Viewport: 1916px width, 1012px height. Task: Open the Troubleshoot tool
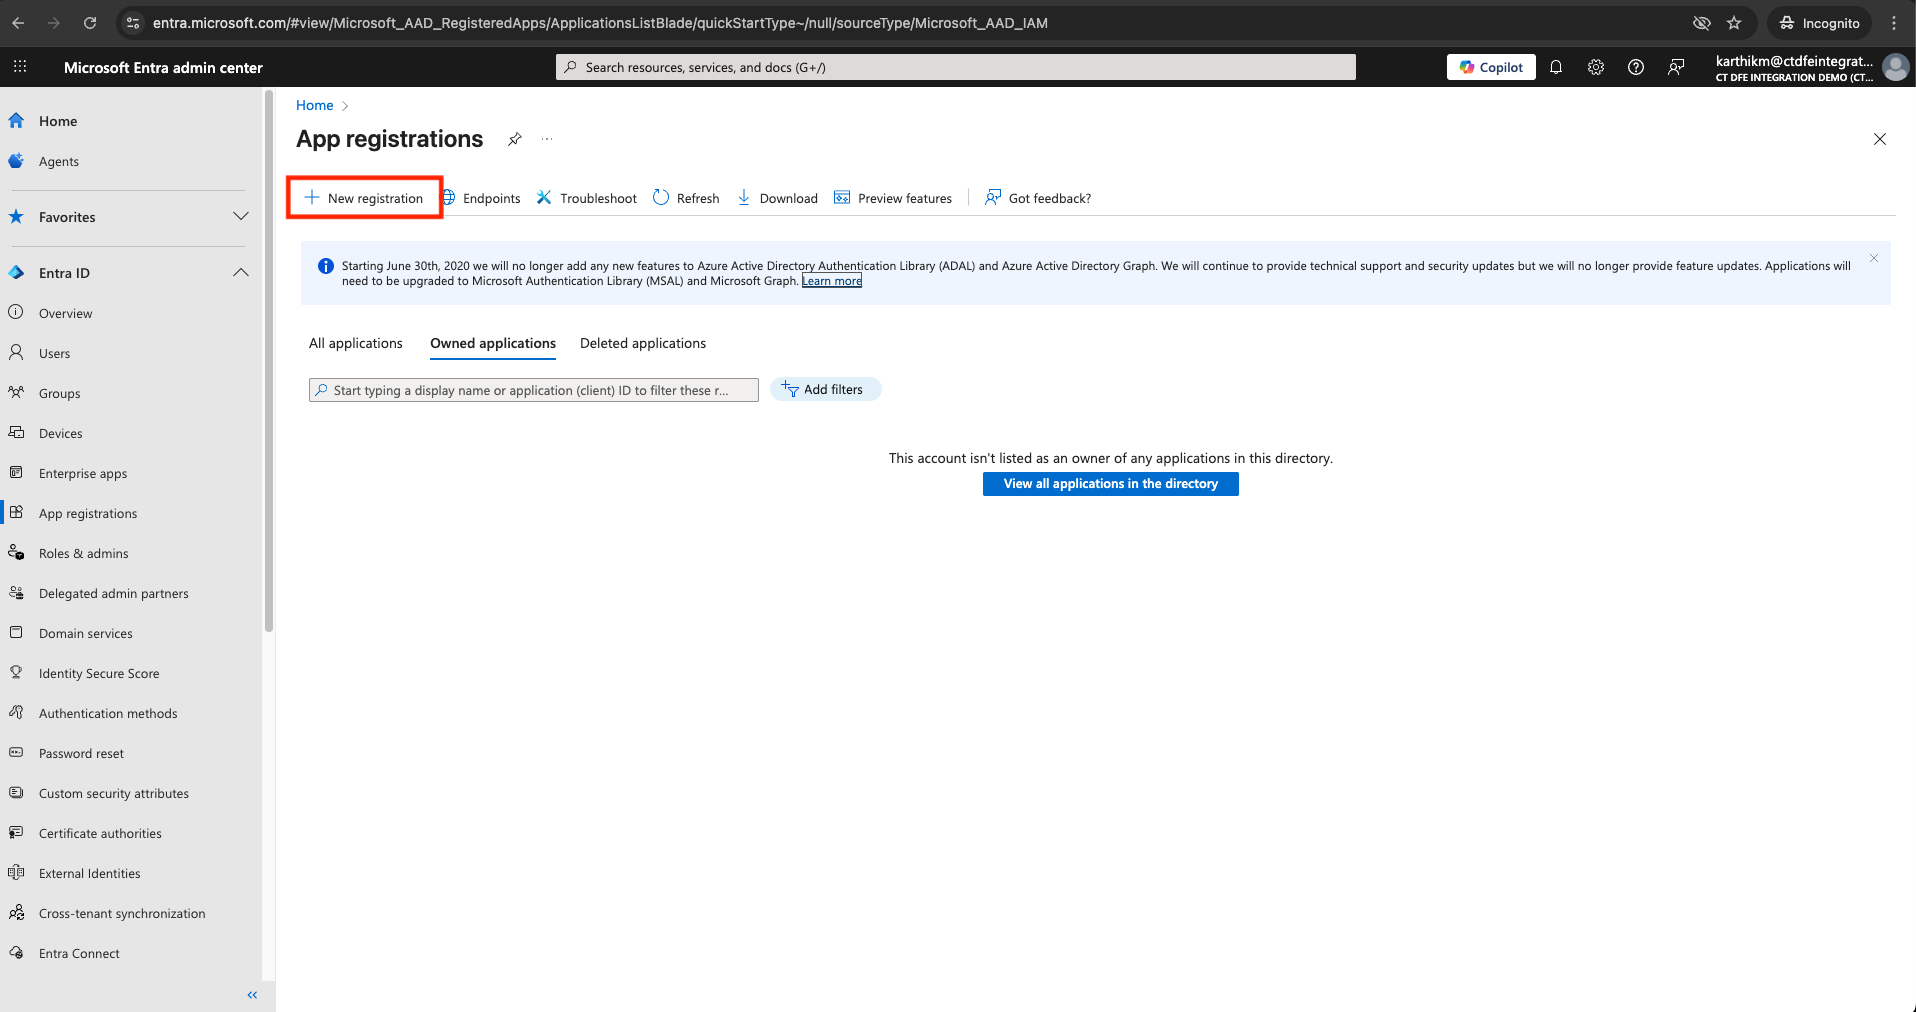coord(587,198)
